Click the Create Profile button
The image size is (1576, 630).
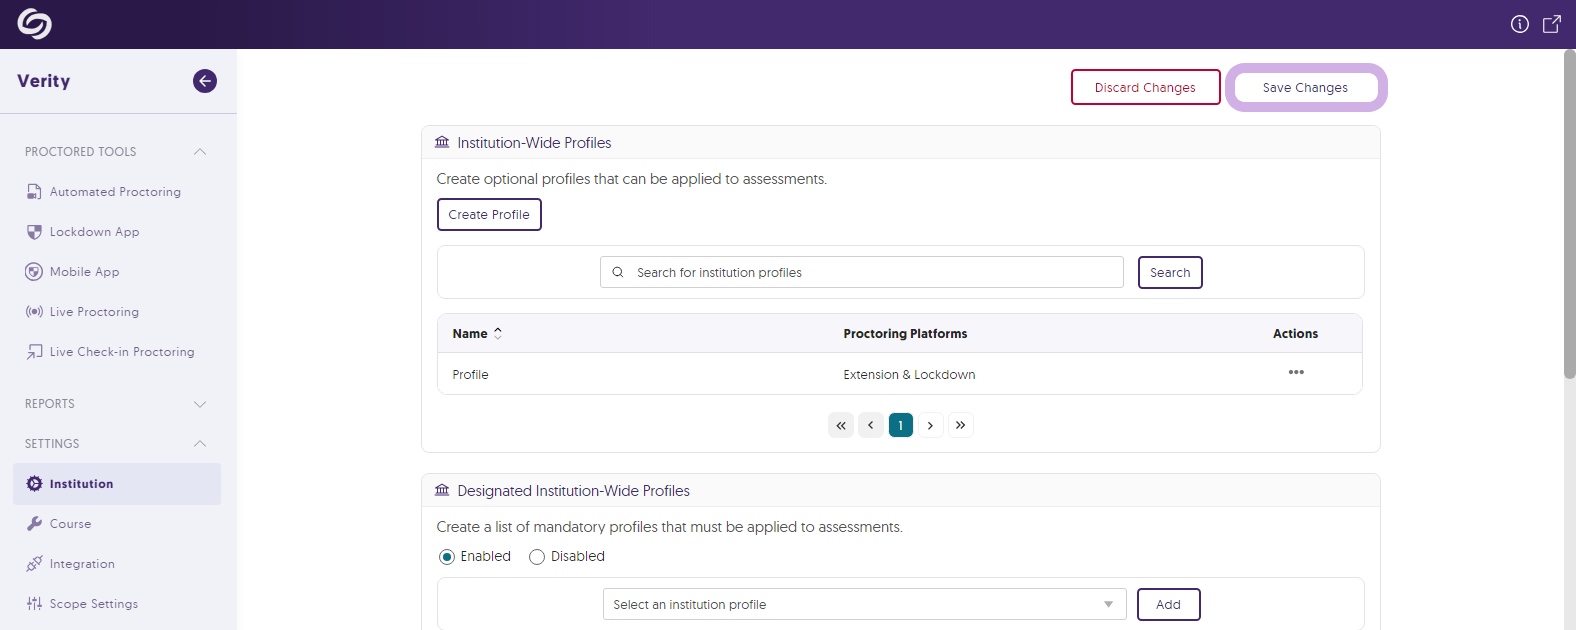(489, 215)
